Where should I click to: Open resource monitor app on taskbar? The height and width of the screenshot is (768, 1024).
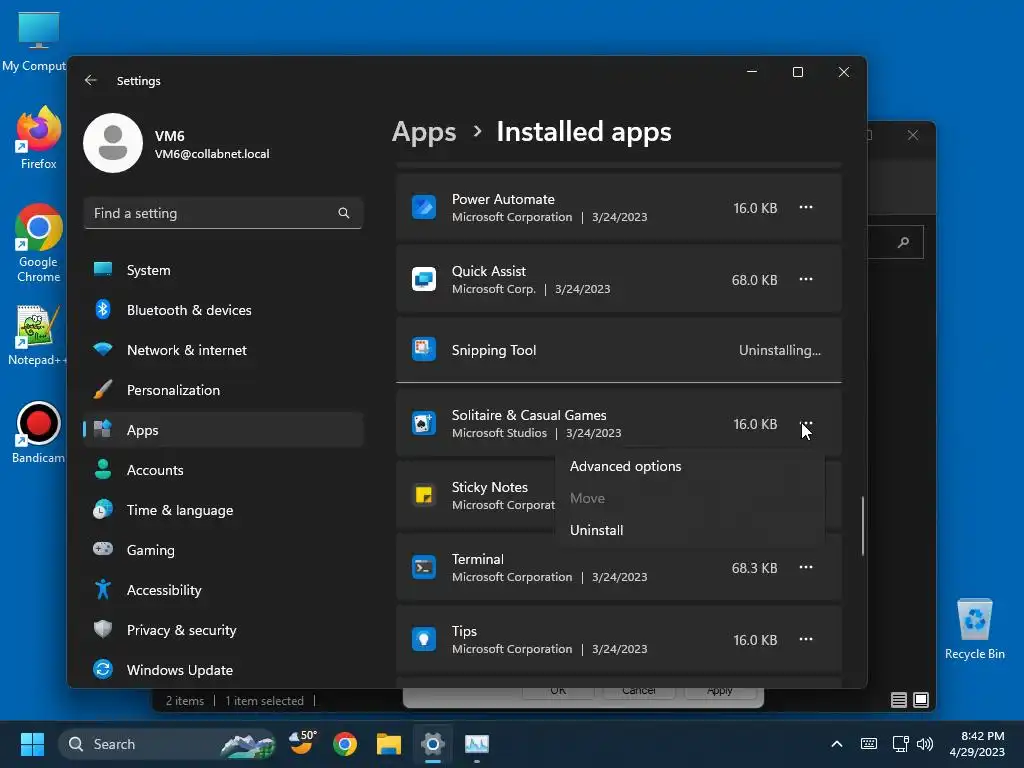[477, 744]
